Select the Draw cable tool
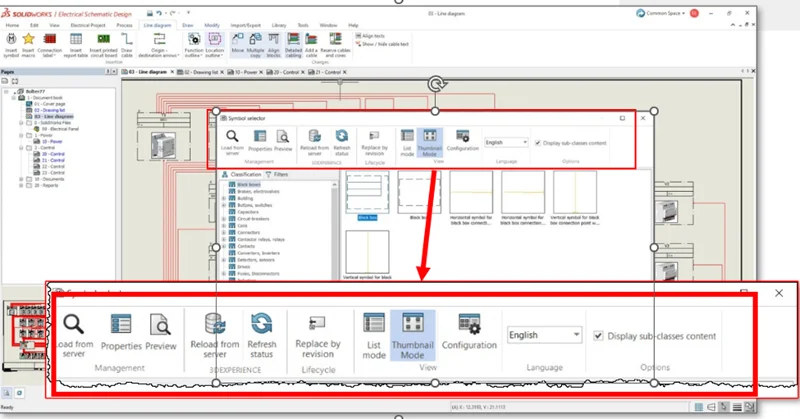 127,44
